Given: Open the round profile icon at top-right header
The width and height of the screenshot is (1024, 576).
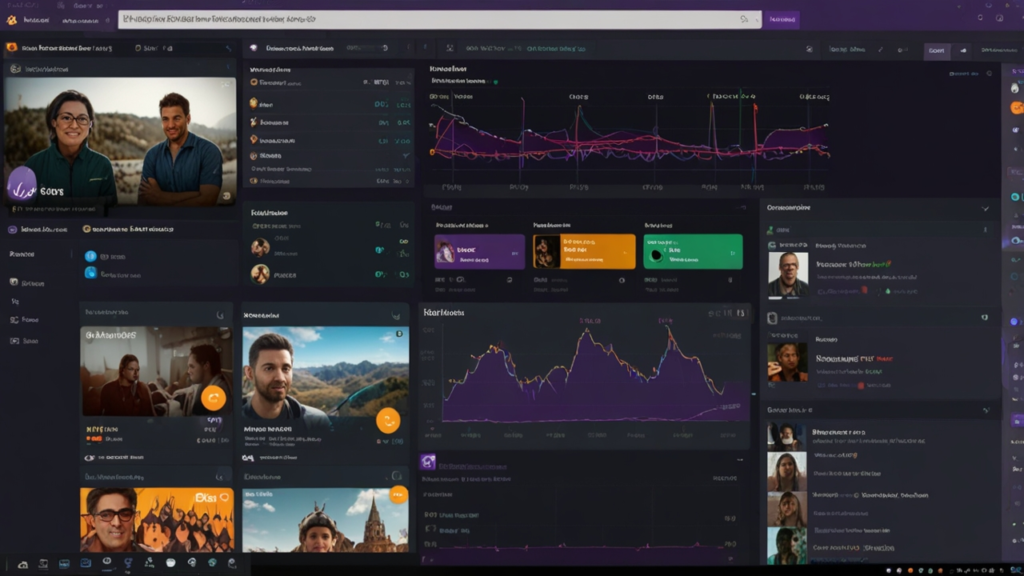Looking at the screenshot, I should (x=999, y=18).
